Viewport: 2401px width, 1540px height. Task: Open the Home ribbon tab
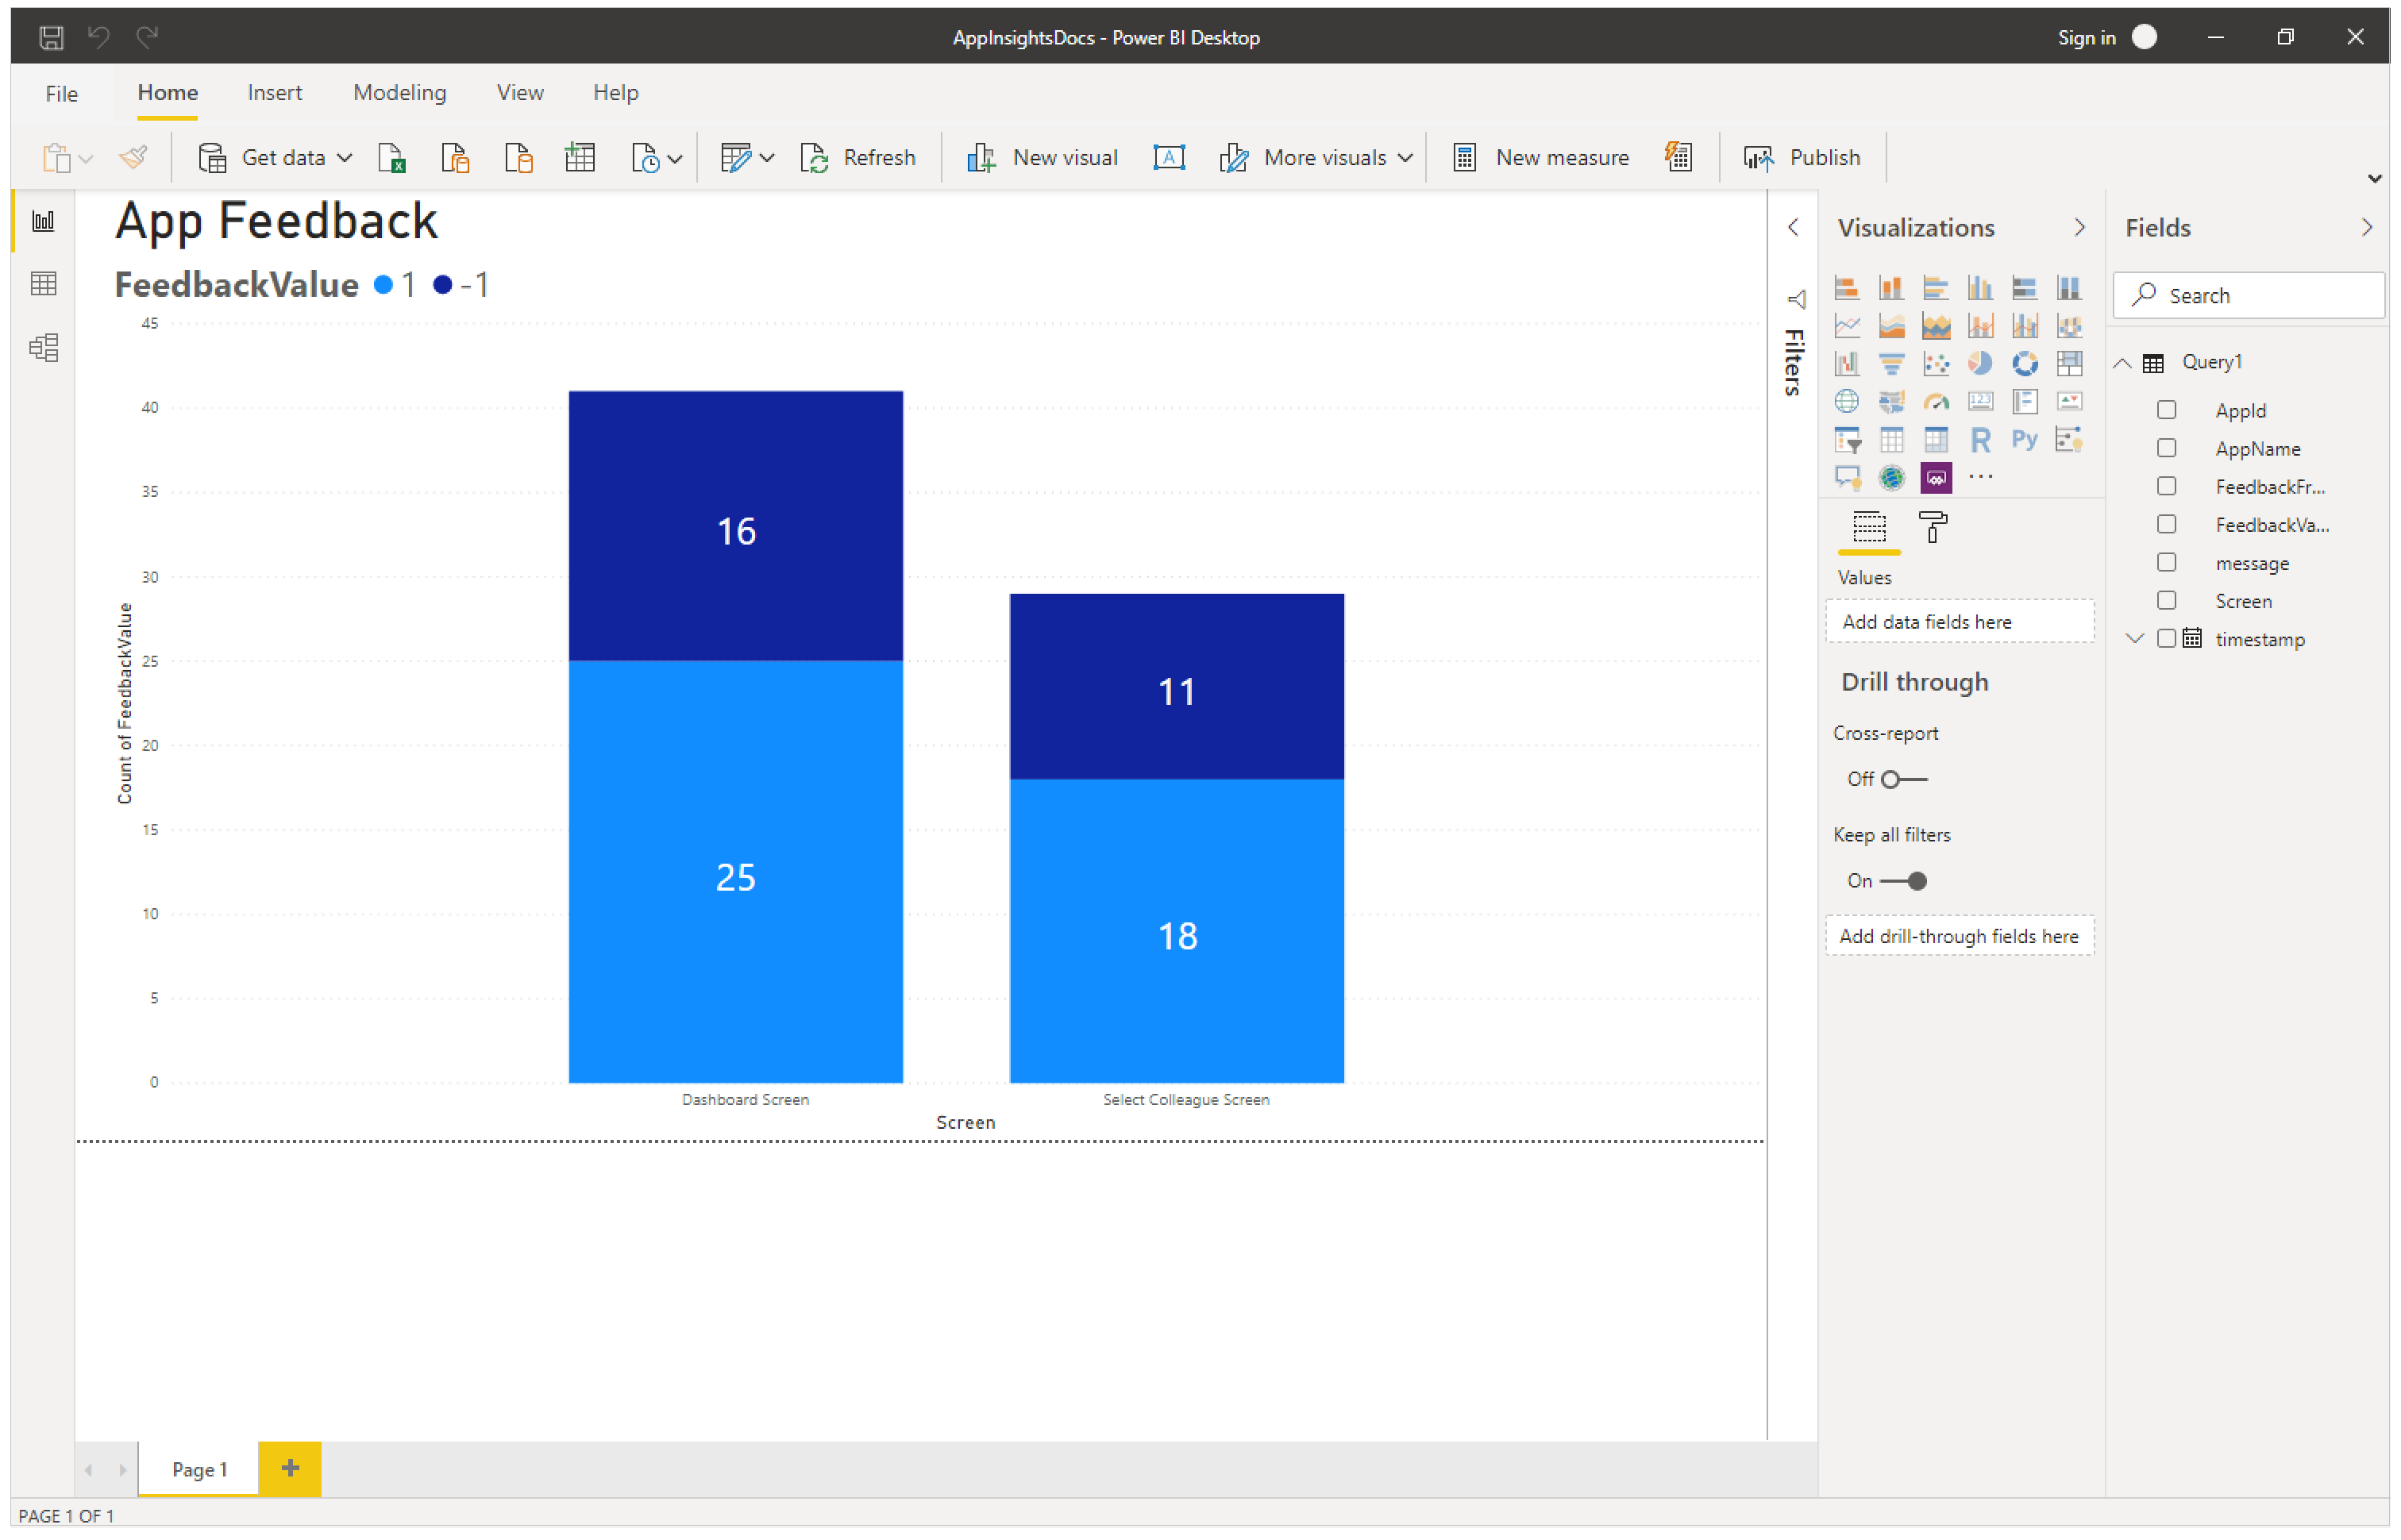pyautogui.click(x=168, y=93)
